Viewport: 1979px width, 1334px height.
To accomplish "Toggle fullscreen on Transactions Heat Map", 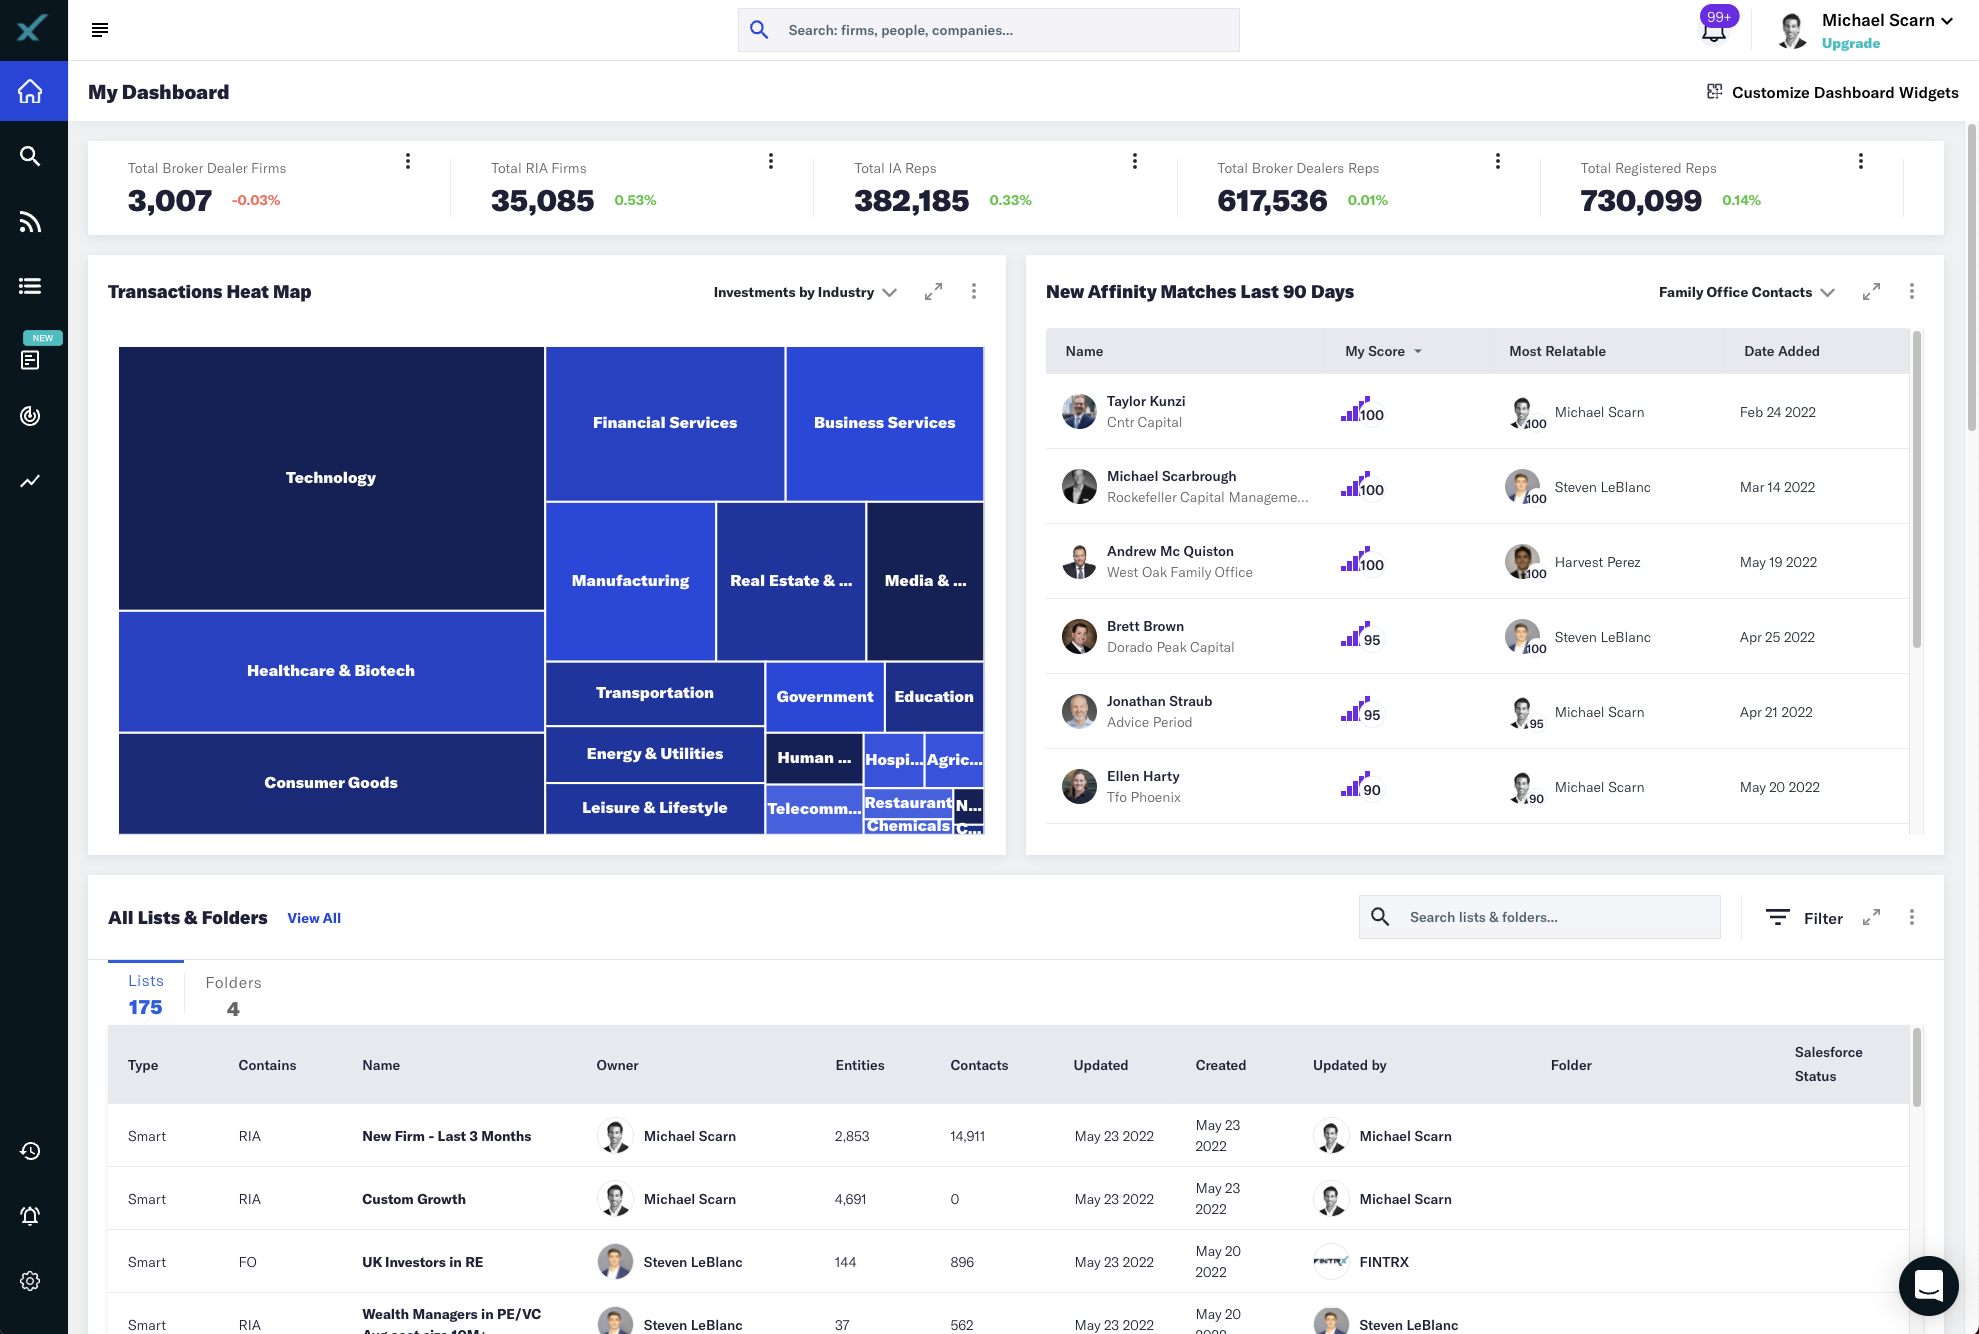I will click(934, 293).
